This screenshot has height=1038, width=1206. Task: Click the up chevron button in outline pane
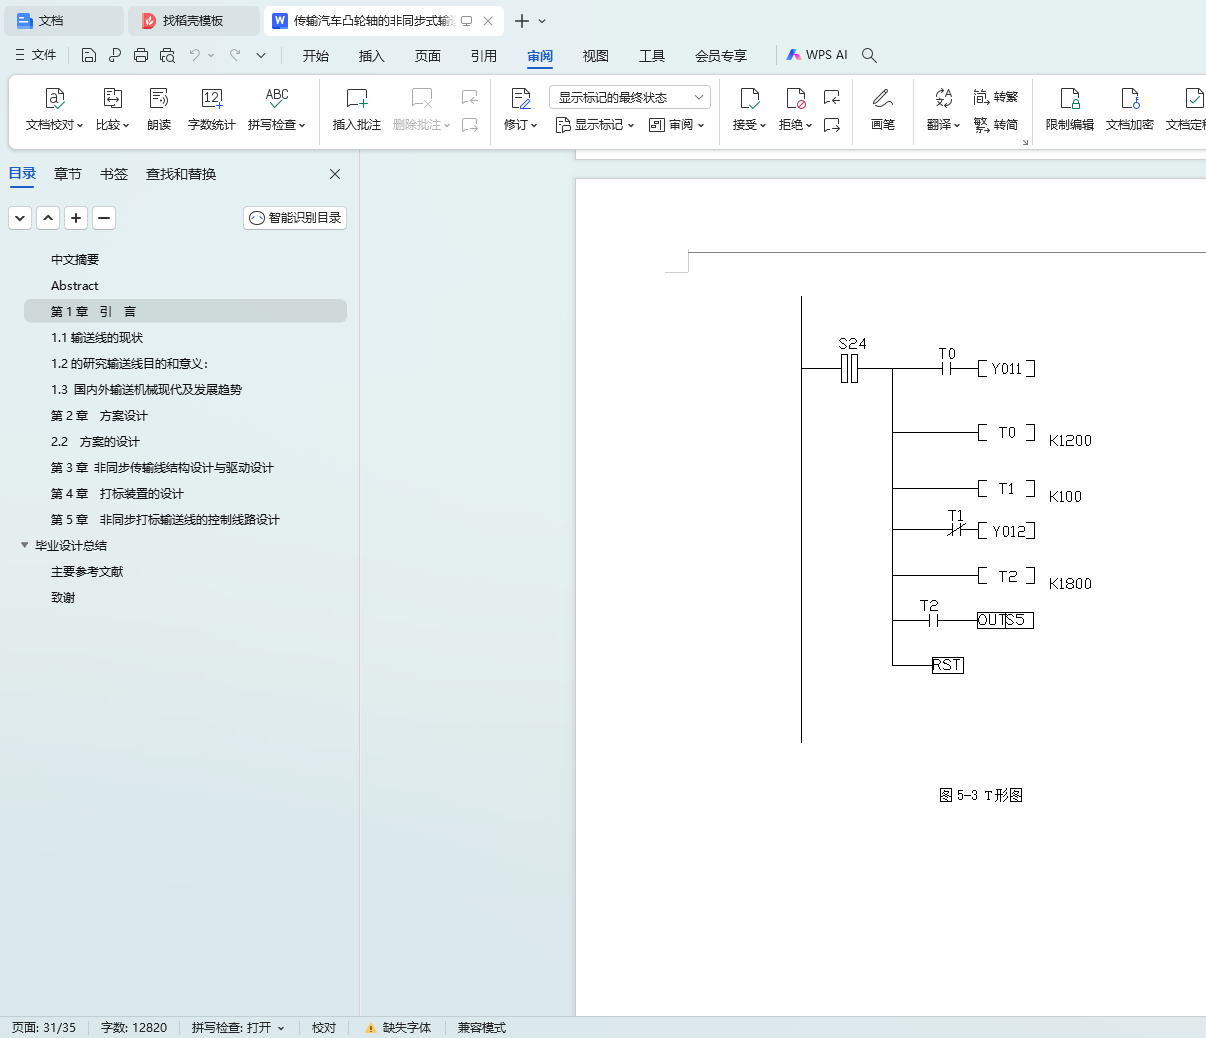[48, 217]
